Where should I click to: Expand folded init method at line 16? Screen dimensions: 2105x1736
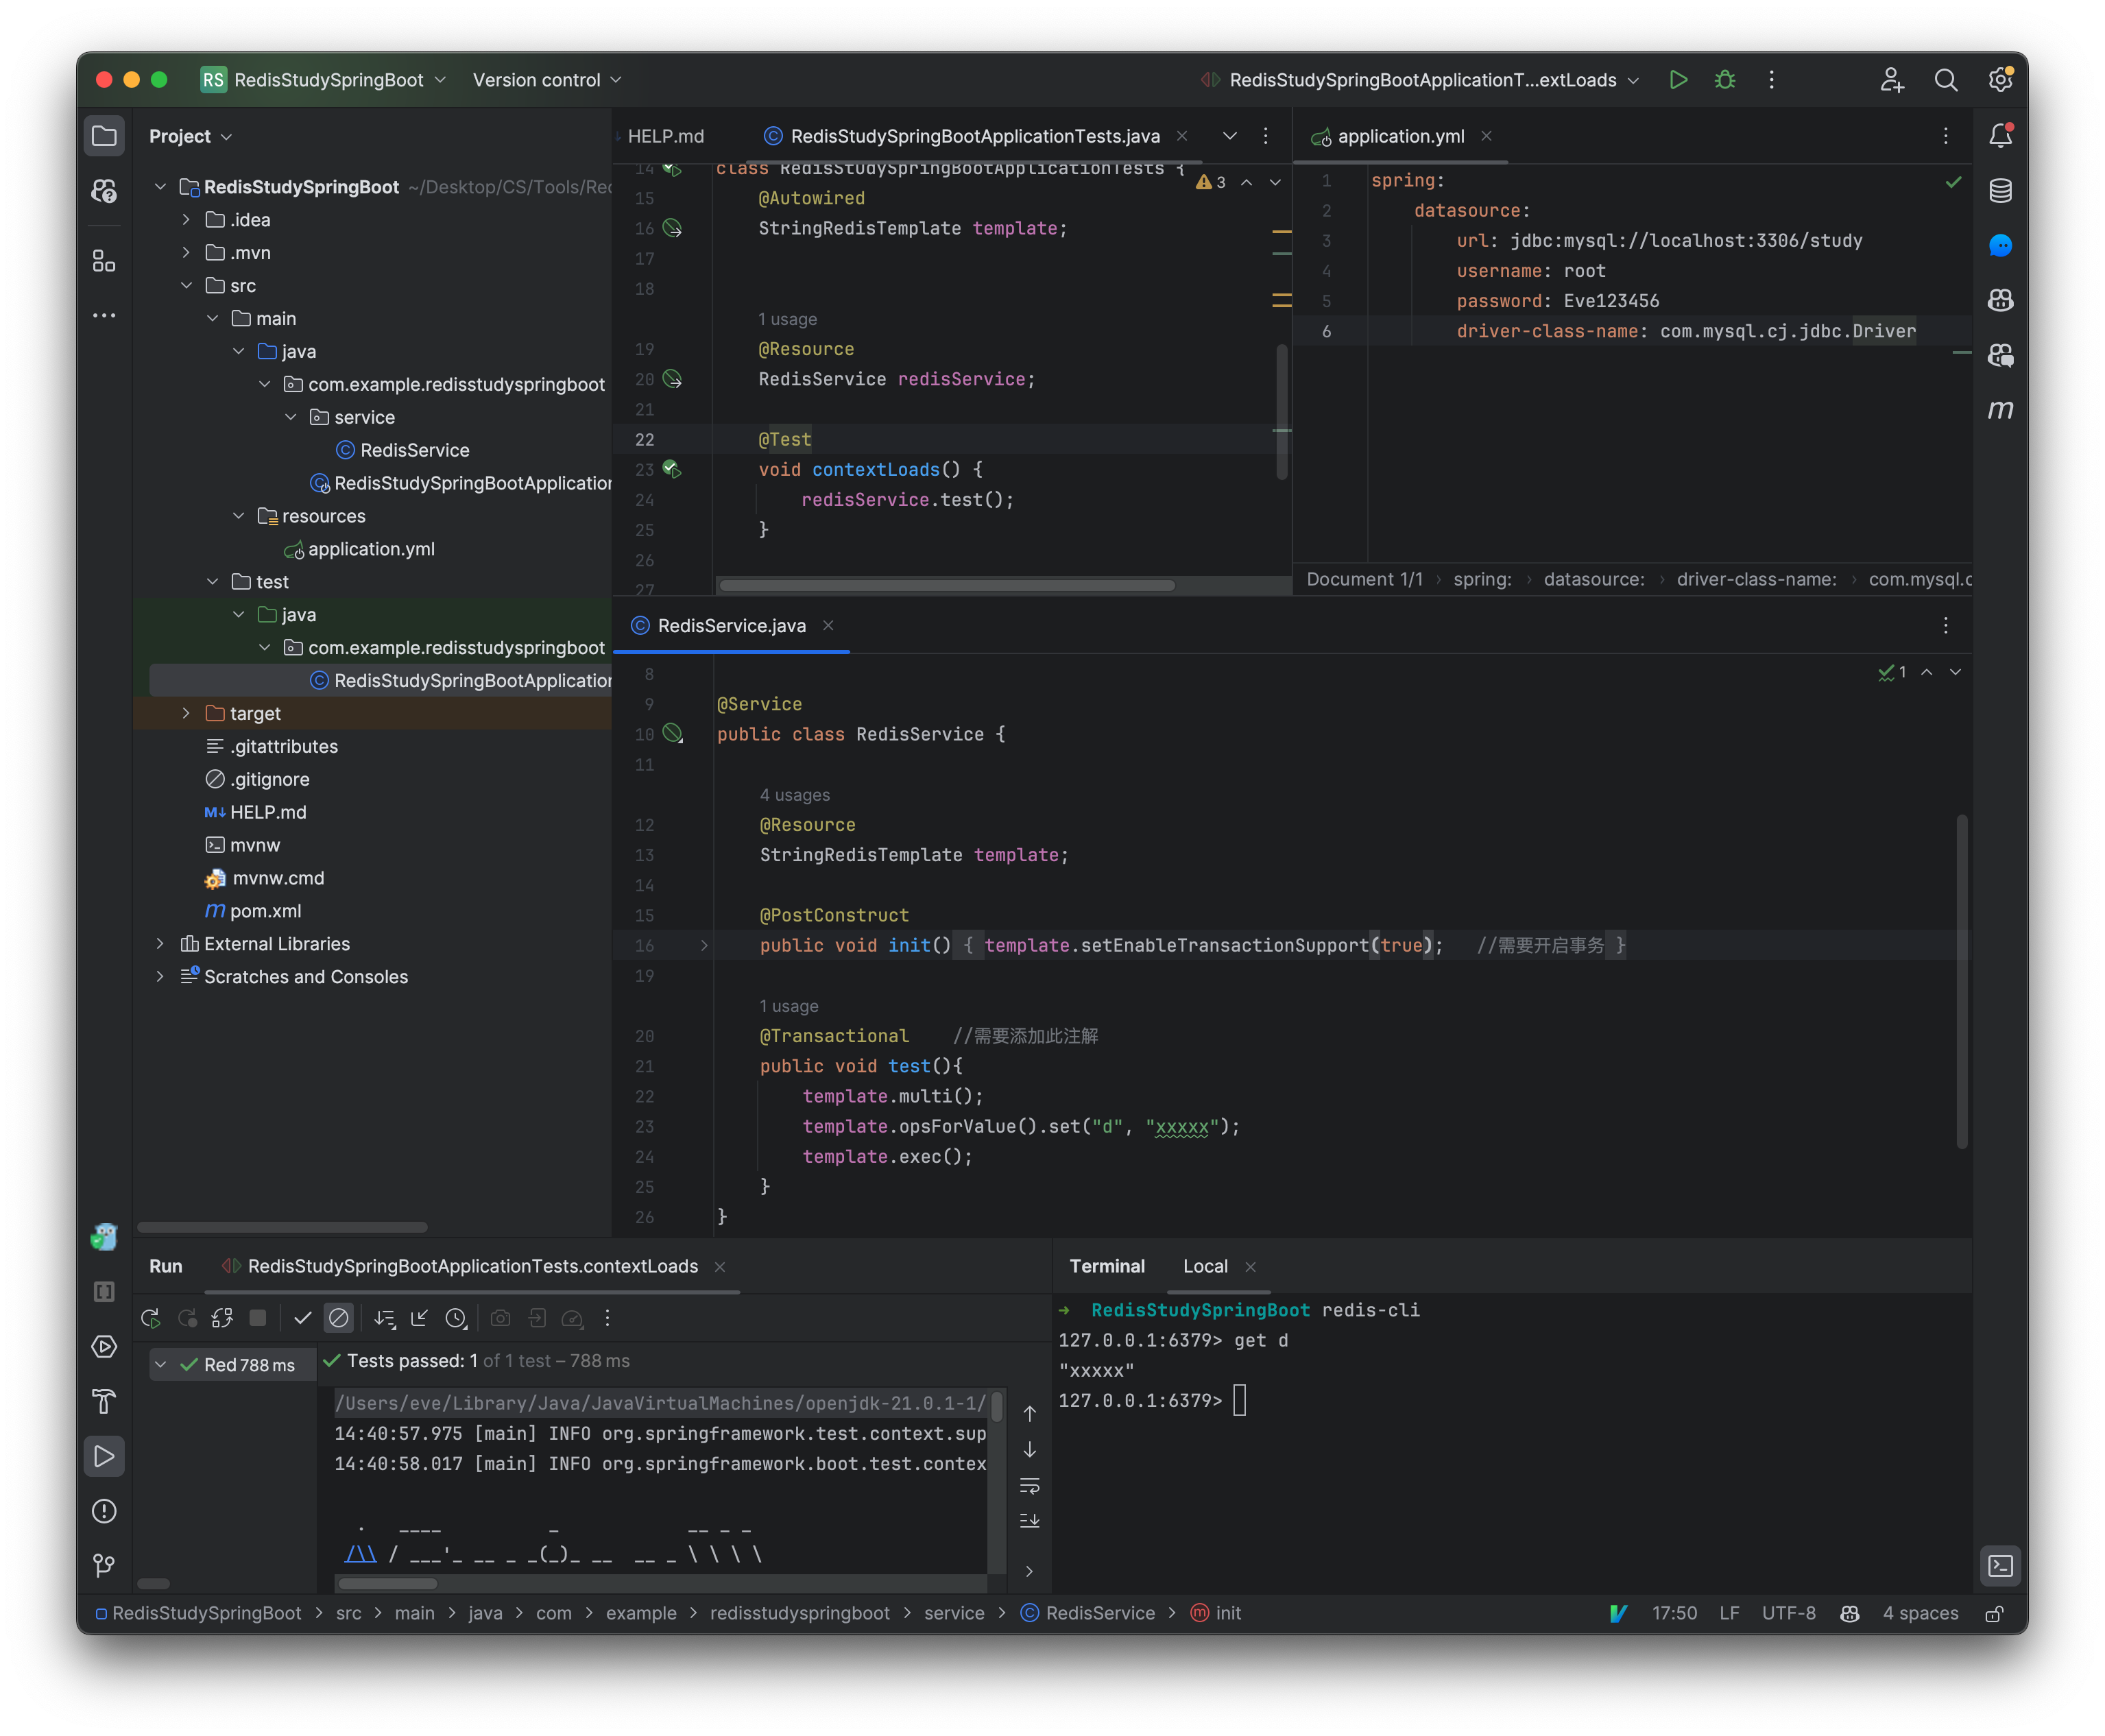(704, 945)
